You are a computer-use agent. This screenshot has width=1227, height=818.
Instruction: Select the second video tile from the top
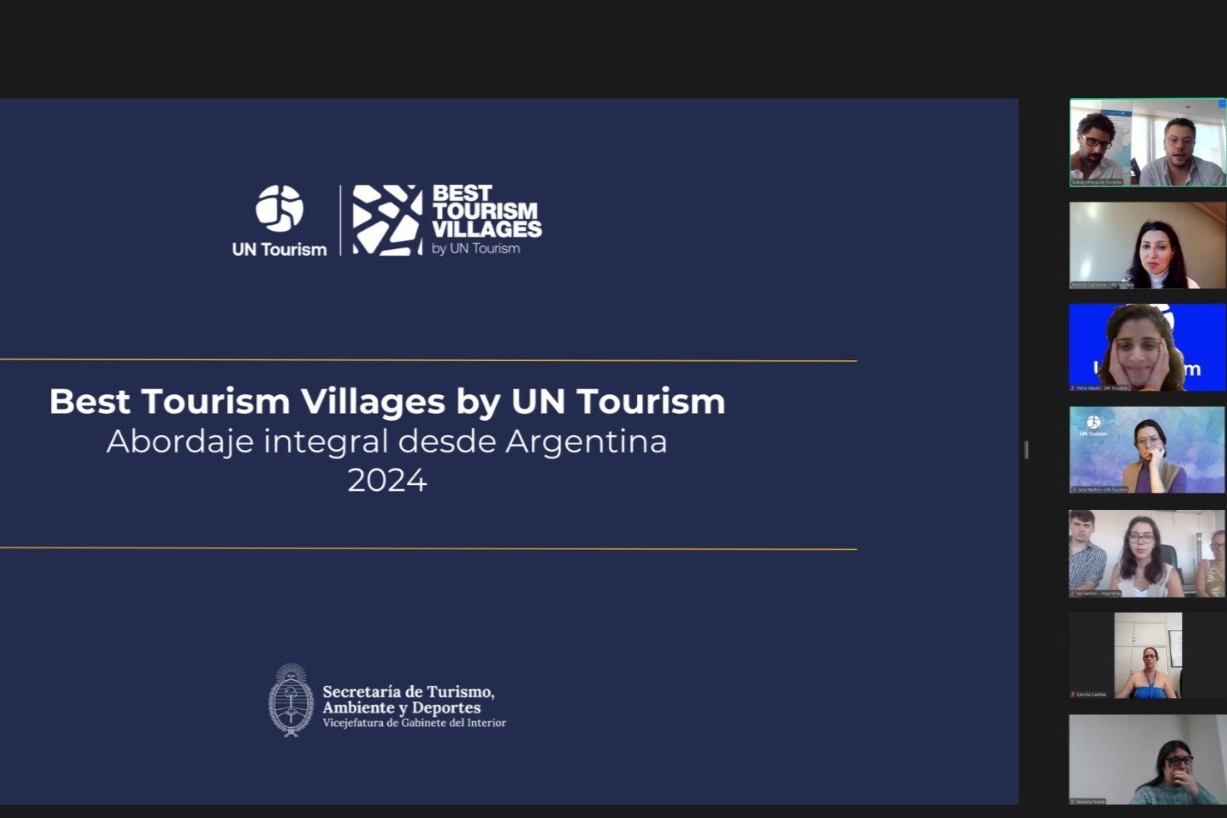(x=1147, y=245)
